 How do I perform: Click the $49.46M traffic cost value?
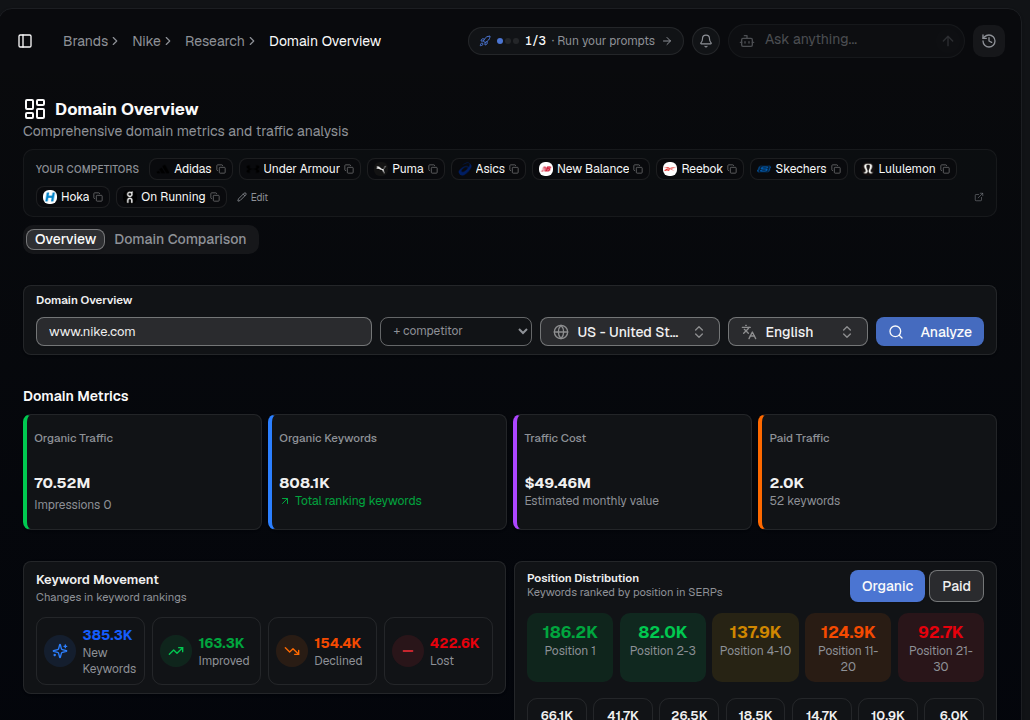point(558,483)
